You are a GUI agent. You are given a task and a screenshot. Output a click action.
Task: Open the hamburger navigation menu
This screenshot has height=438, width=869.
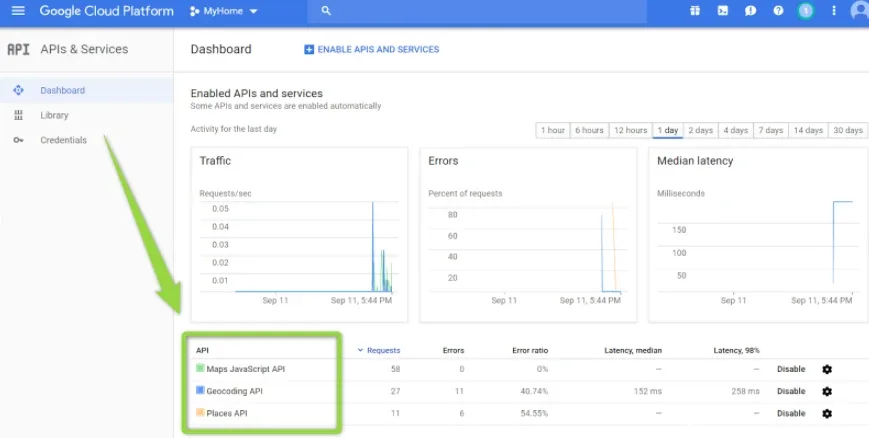pos(18,11)
